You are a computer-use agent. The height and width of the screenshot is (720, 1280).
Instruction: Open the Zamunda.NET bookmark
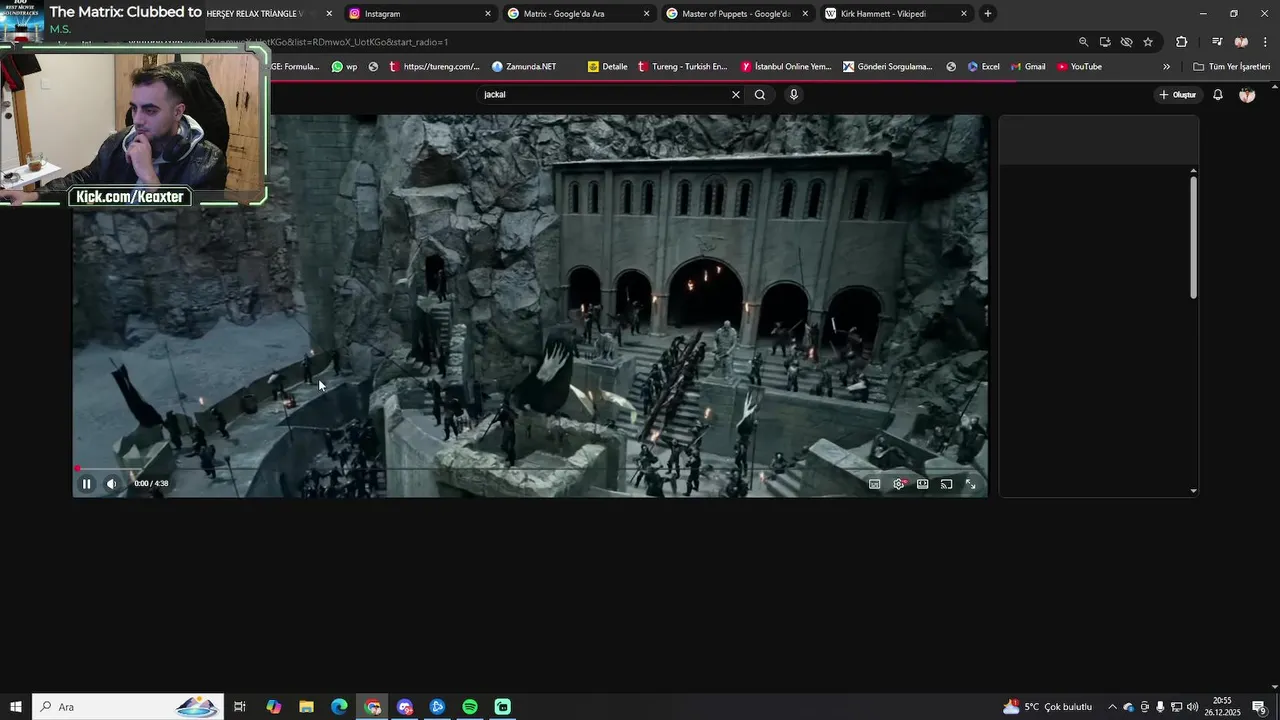coord(524,67)
